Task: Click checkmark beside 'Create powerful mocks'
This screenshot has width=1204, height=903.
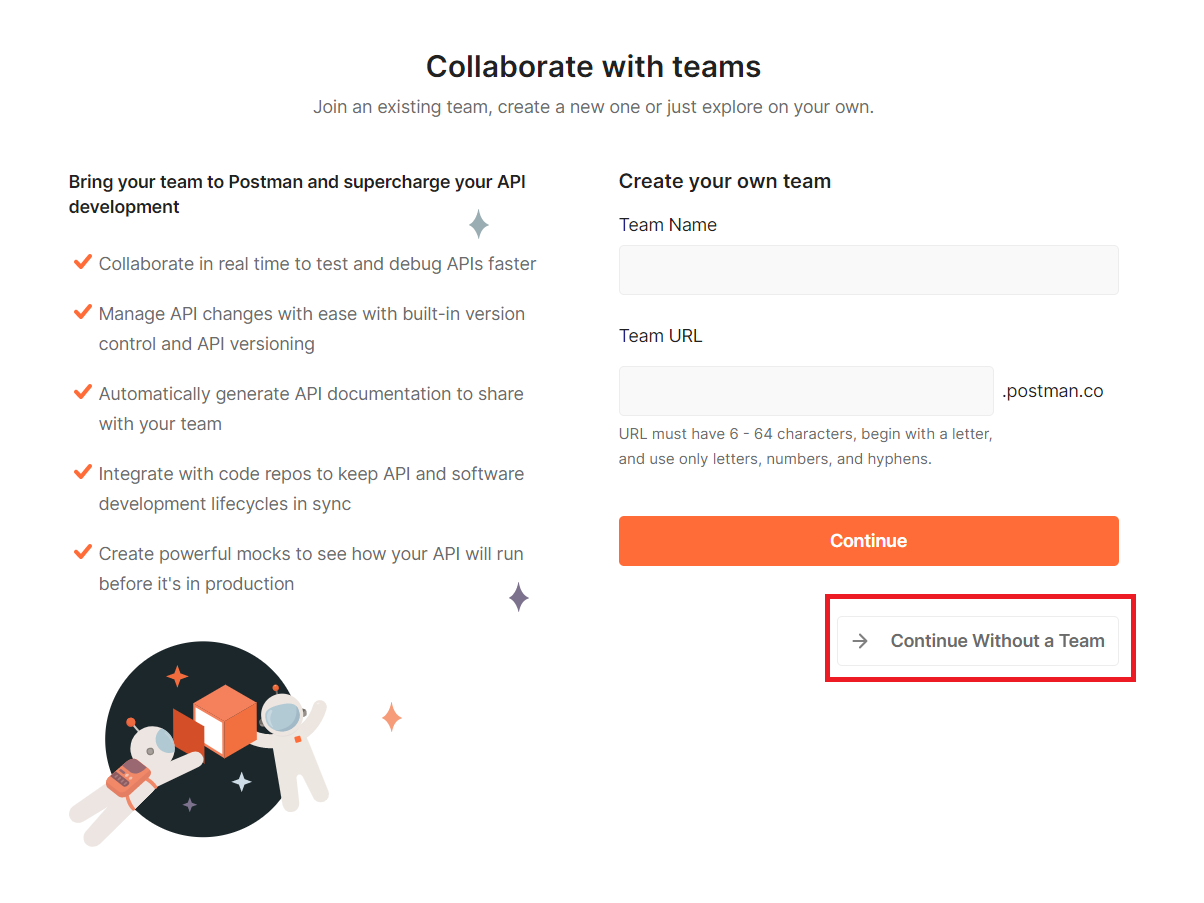Action: (x=83, y=553)
